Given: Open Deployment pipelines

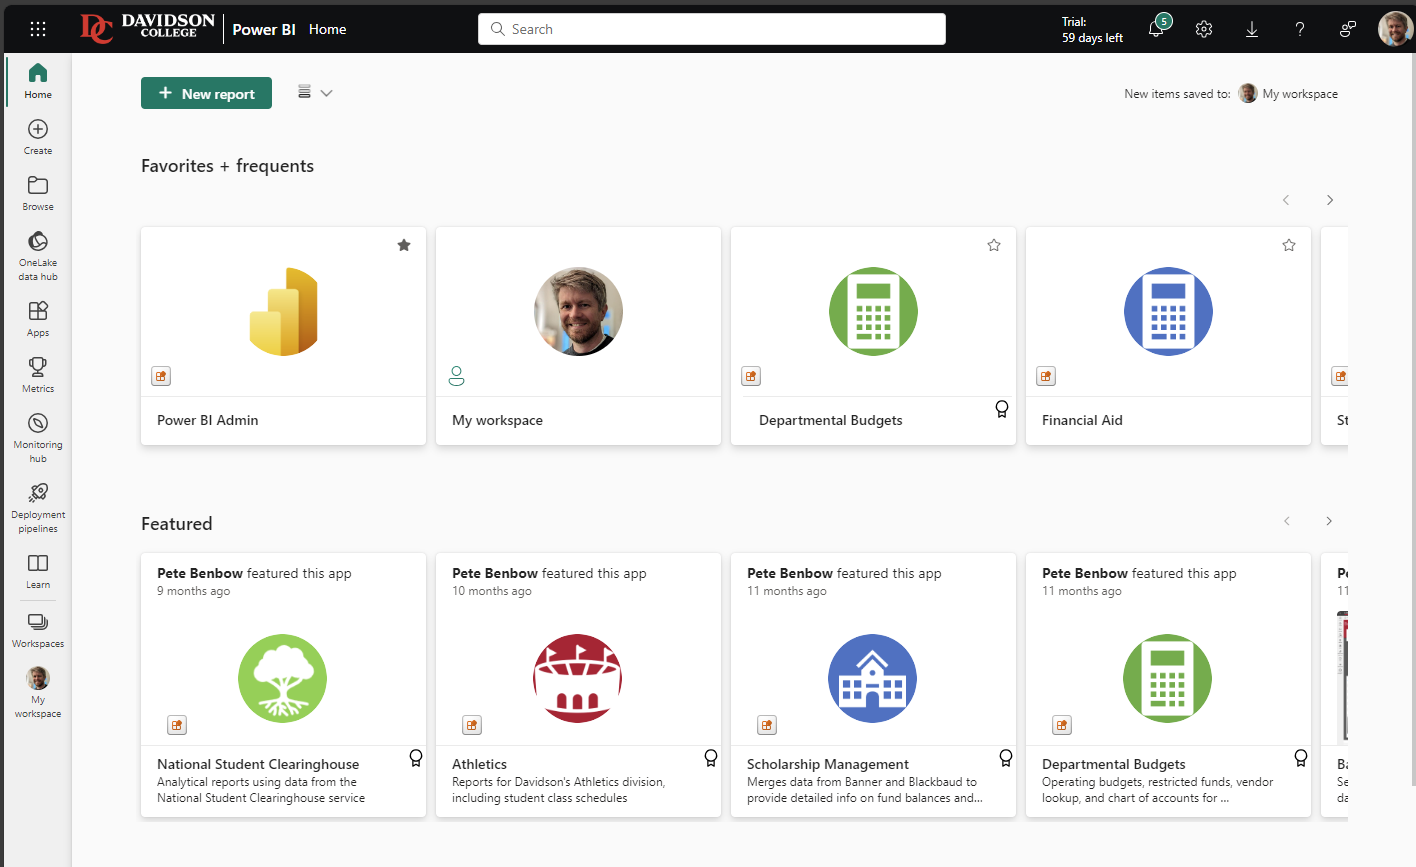Looking at the screenshot, I should (38, 508).
